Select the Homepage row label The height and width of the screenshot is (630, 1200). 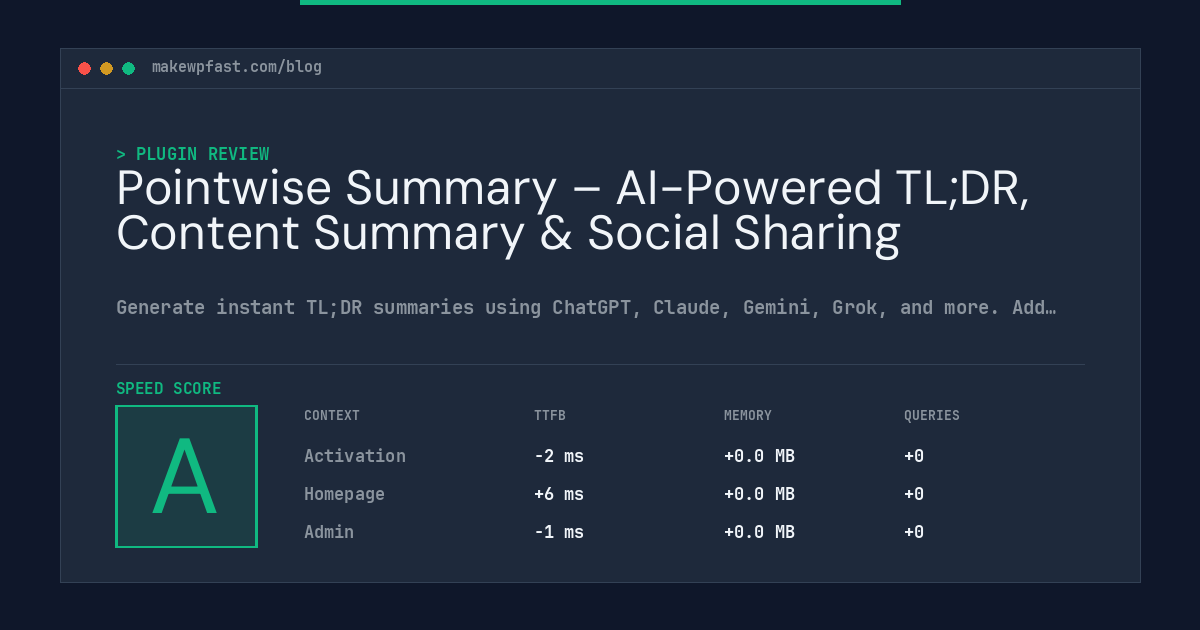(344, 494)
